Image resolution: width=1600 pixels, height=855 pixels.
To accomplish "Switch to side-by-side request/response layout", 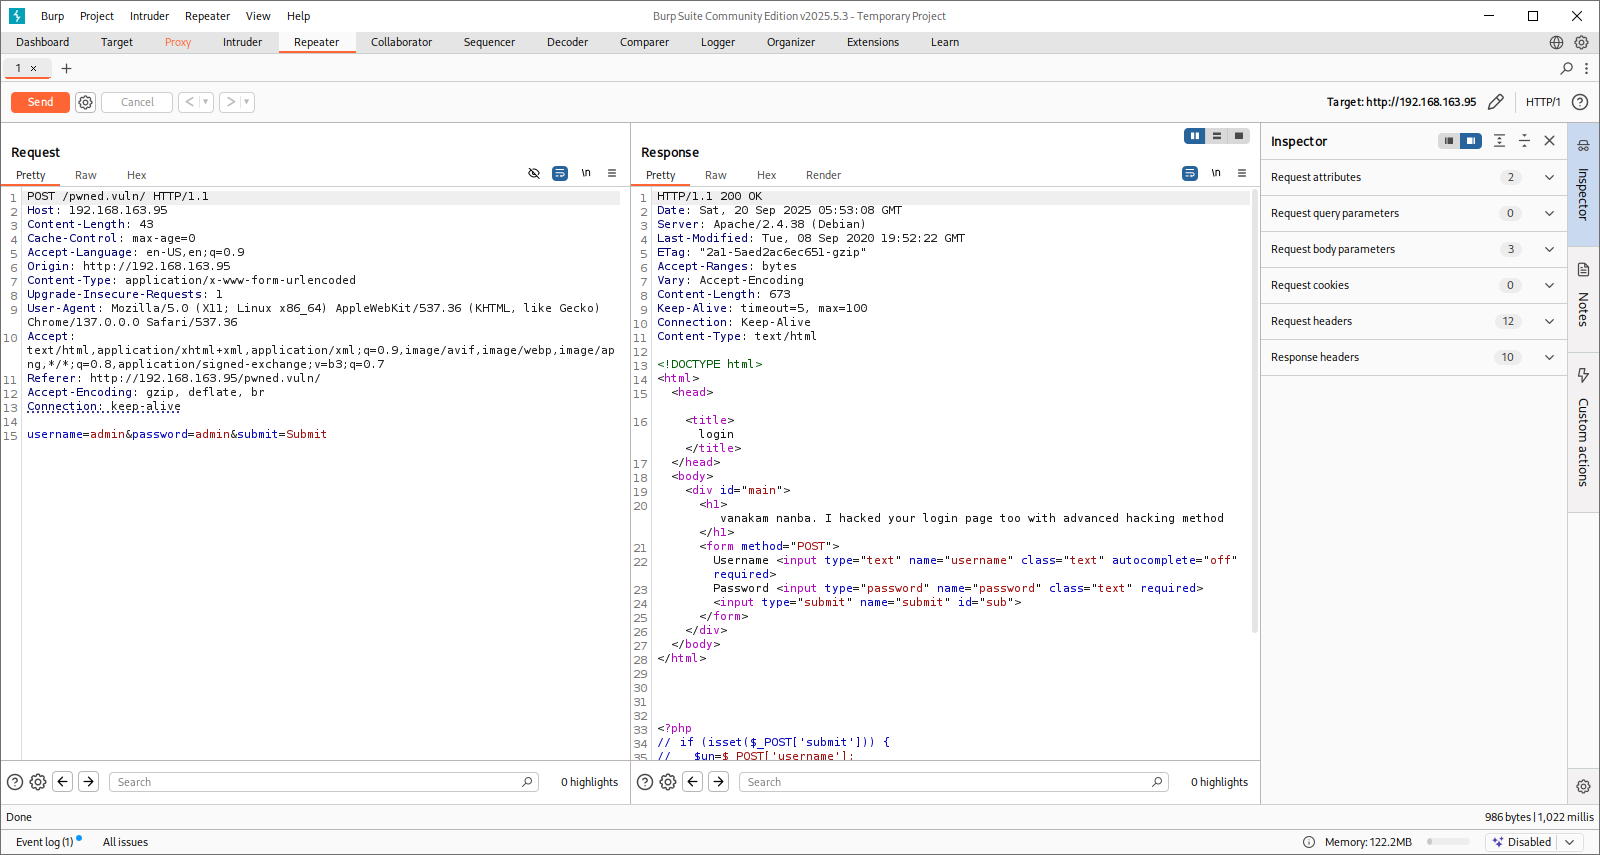I will (1195, 136).
